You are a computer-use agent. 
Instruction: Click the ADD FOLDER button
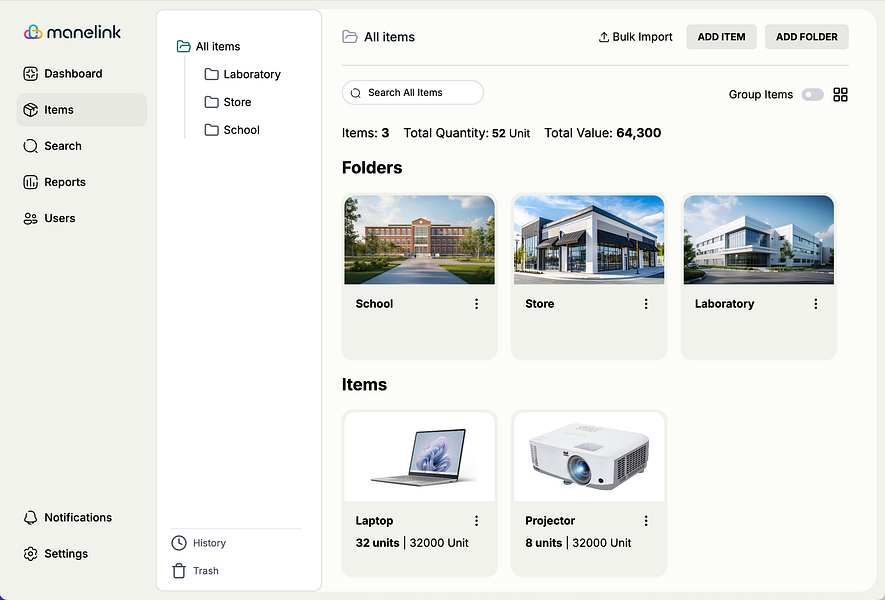807,37
